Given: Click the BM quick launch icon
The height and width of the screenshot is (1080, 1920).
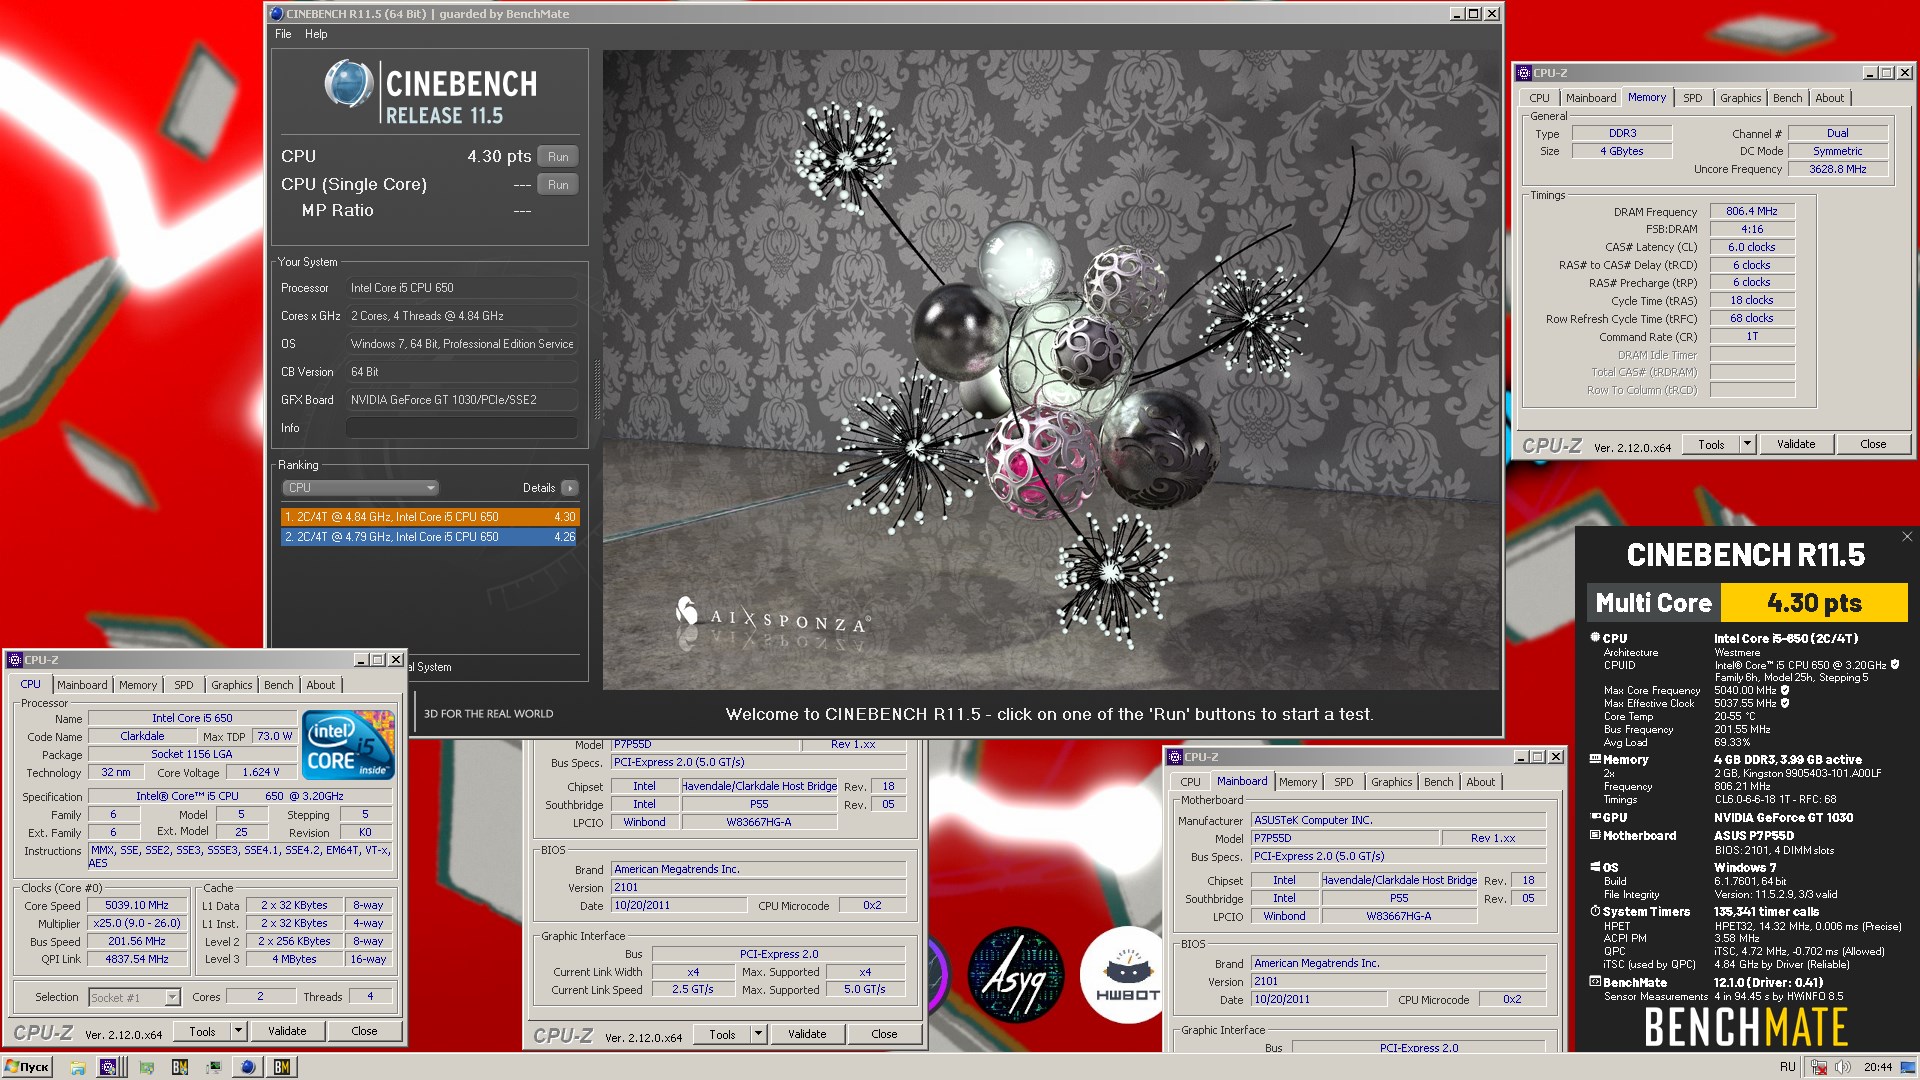Looking at the screenshot, I should (x=180, y=1067).
